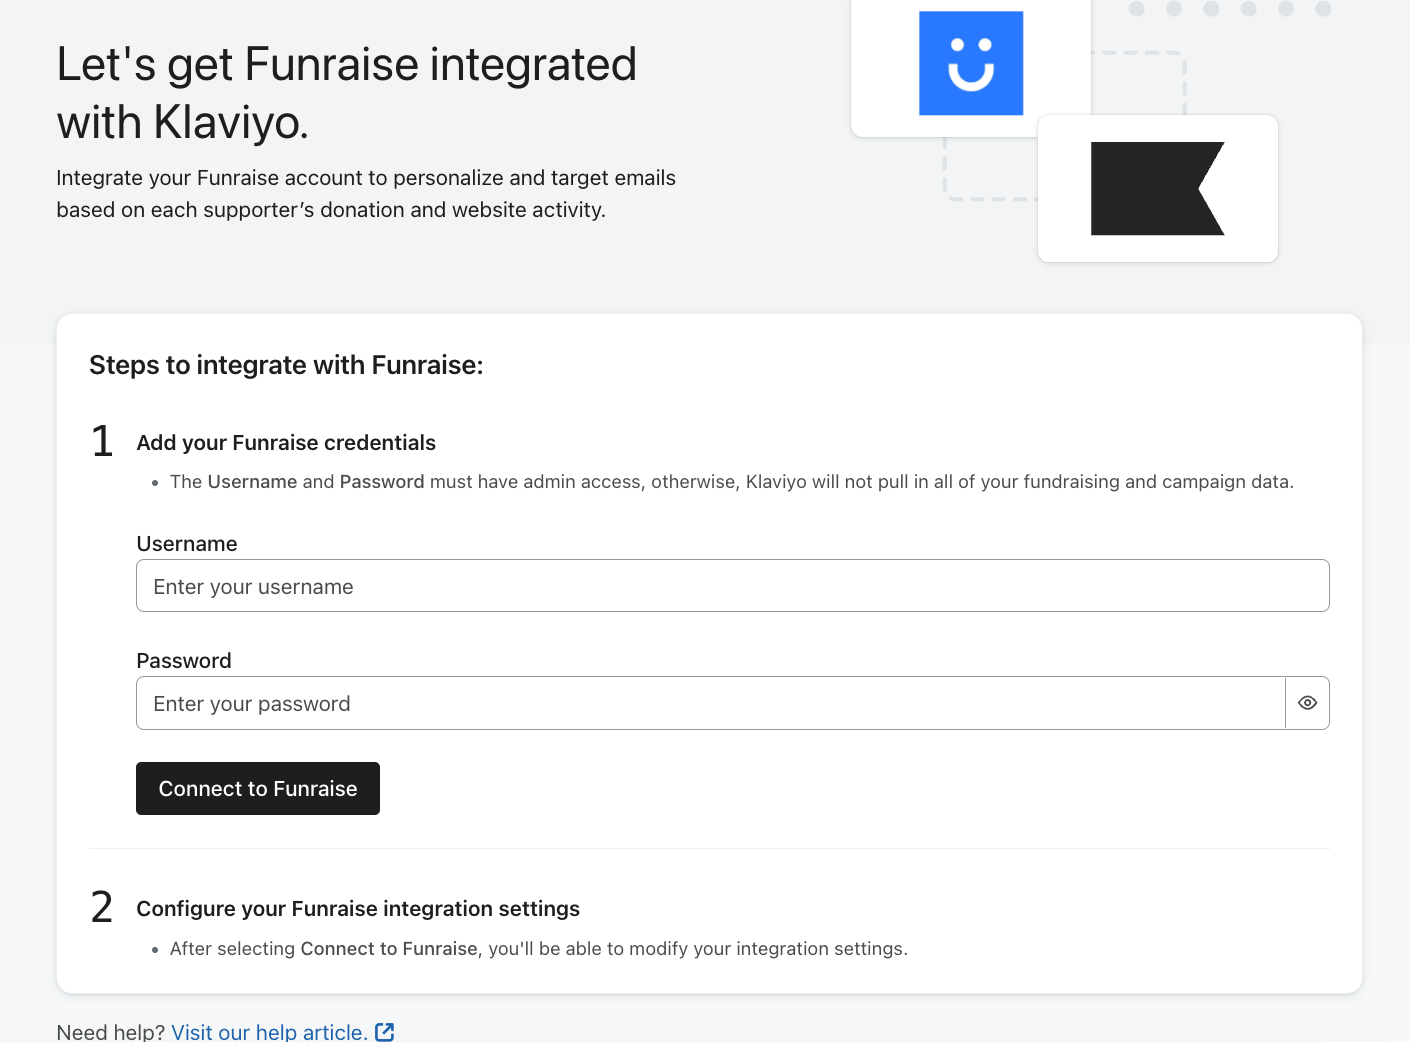The width and height of the screenshot is (1410, 1042).
Task: Click the note about modifying integration settings
Action: 538,949
